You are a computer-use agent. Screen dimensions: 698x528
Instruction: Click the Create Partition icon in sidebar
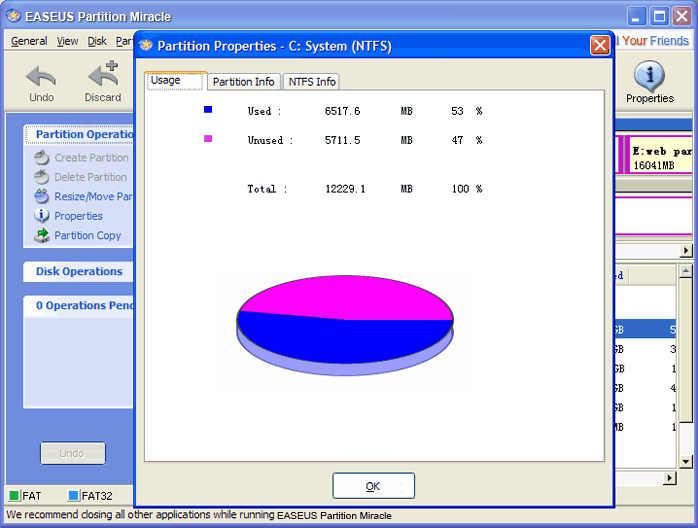coord(42,158)
